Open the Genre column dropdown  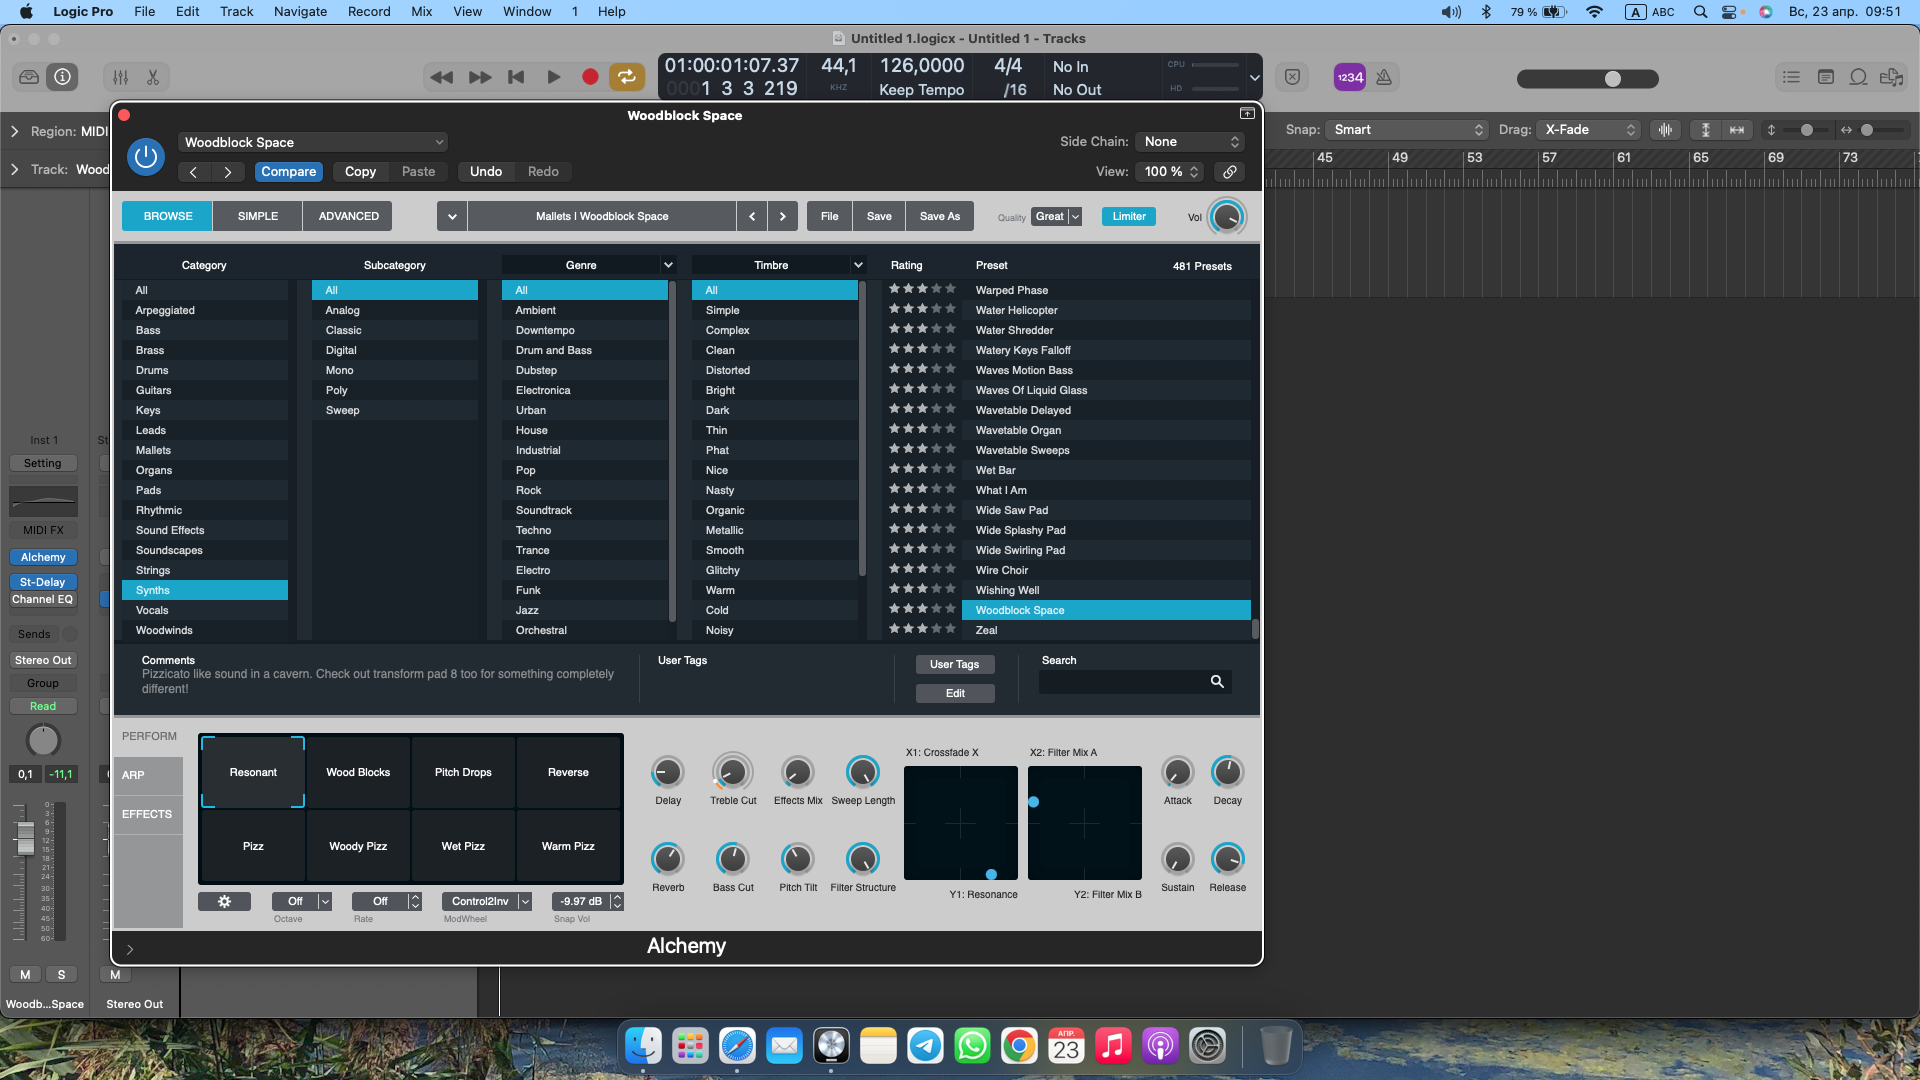(667, 265)
